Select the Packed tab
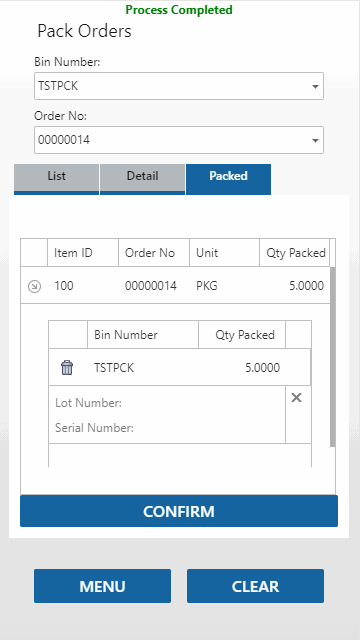Viewport: 360px width, 640px height. [229, 179]
